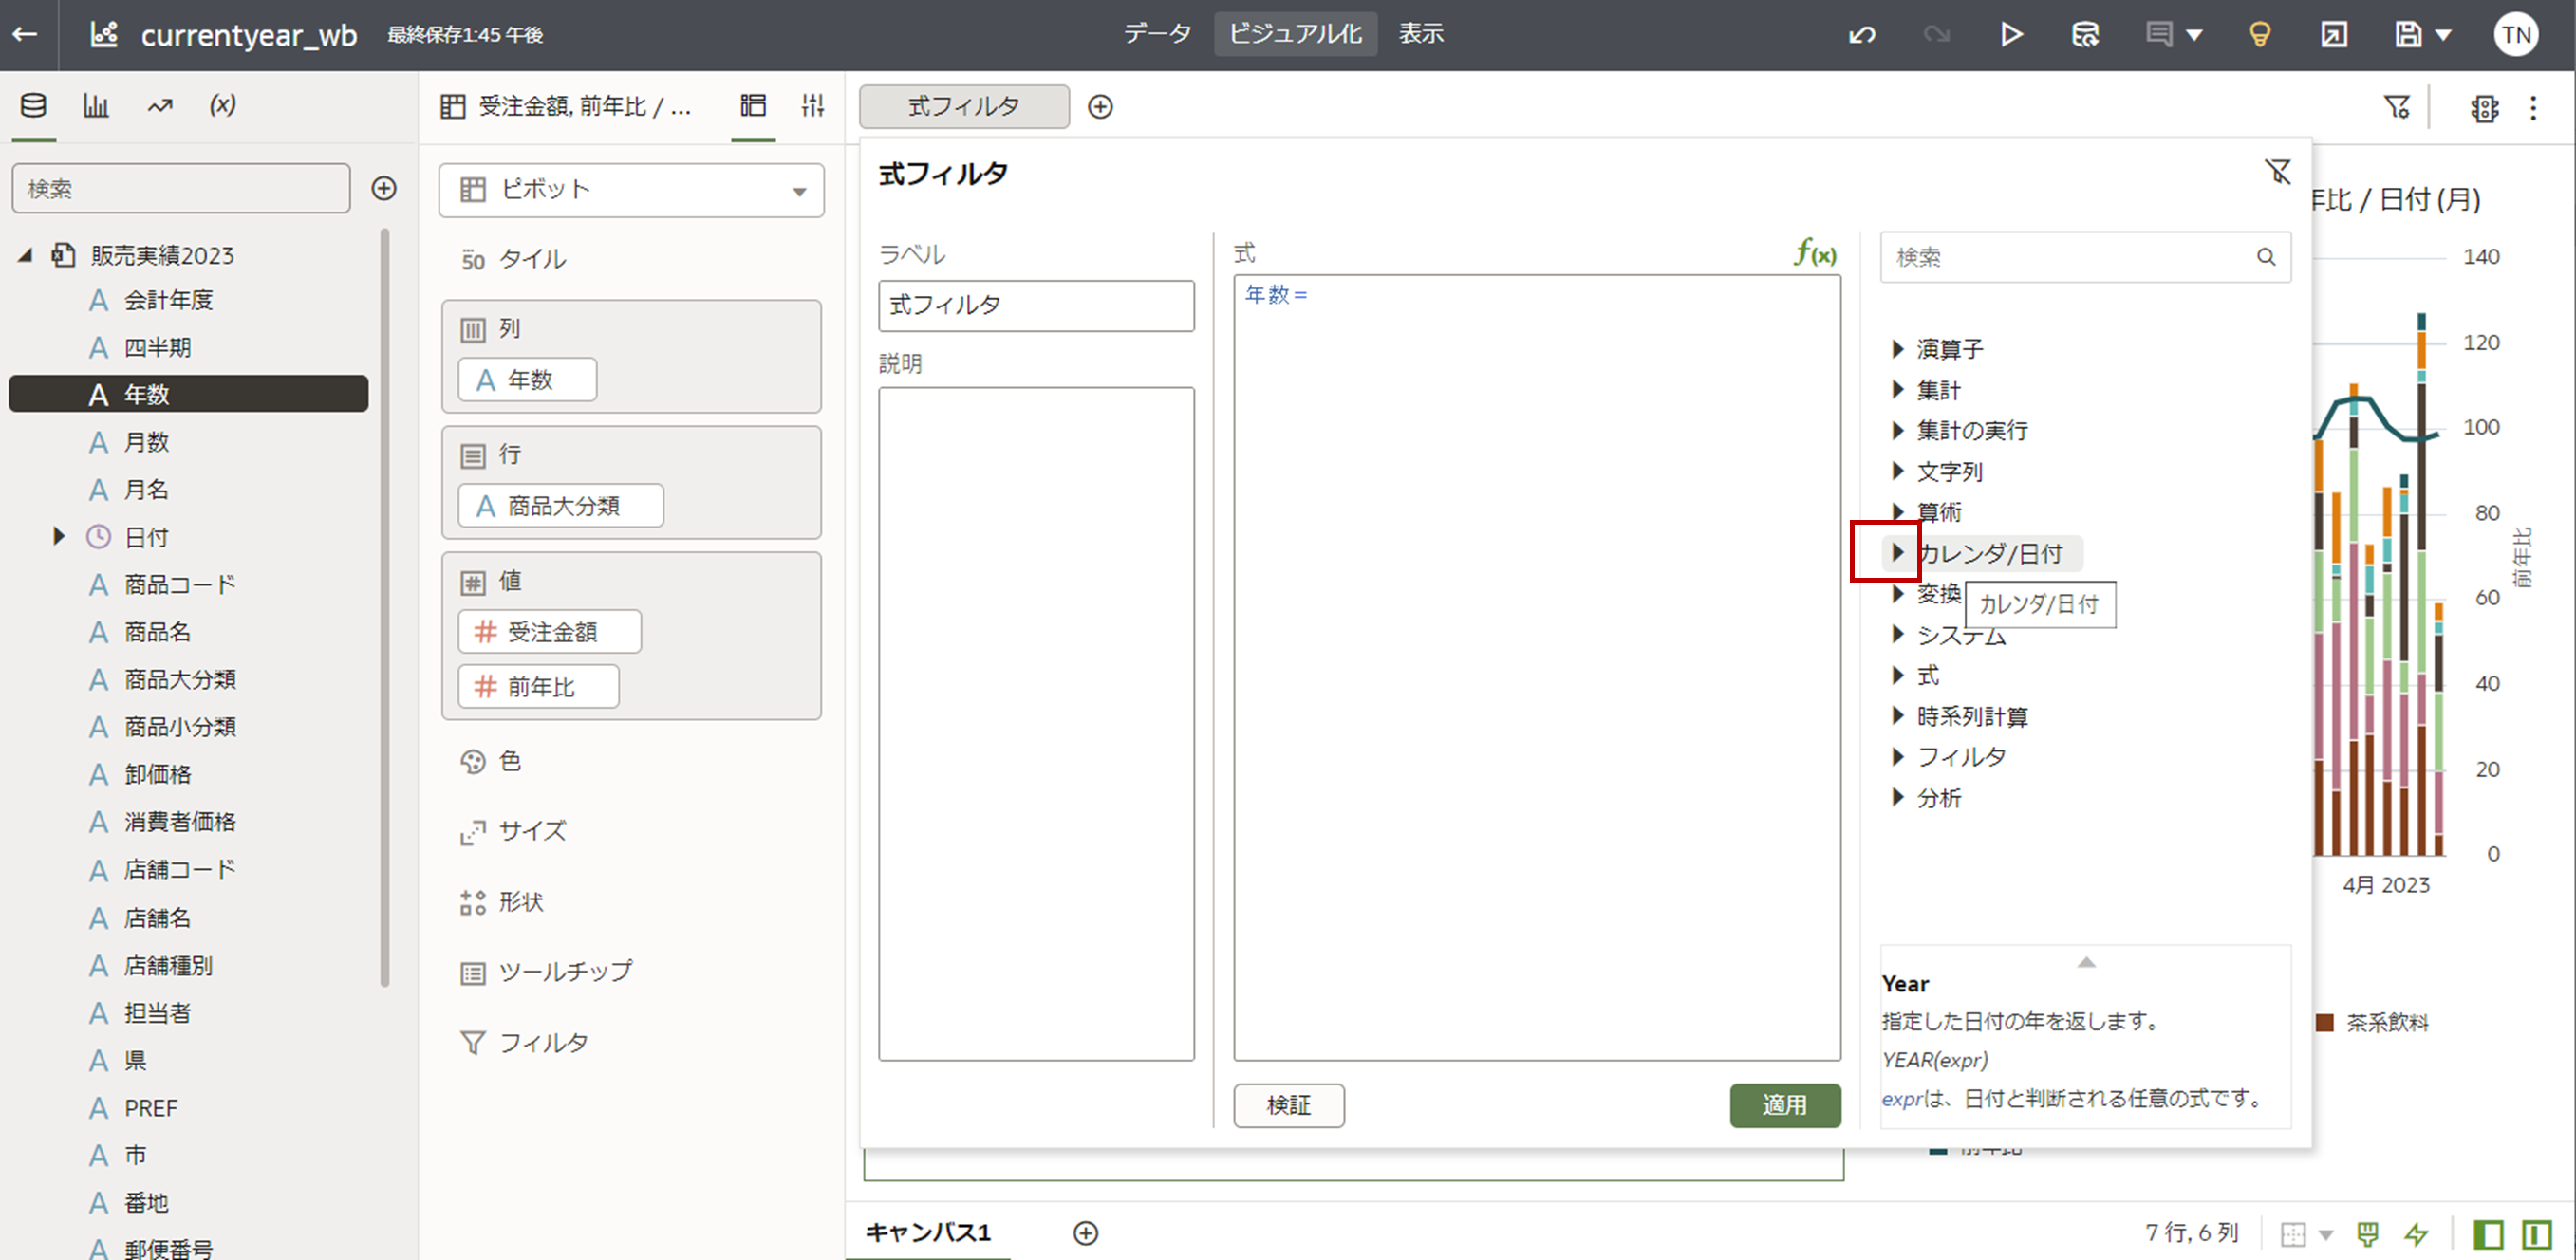
Task: Click the back arrow at top left
Action: pyautogui.click(x=26, y=35)
